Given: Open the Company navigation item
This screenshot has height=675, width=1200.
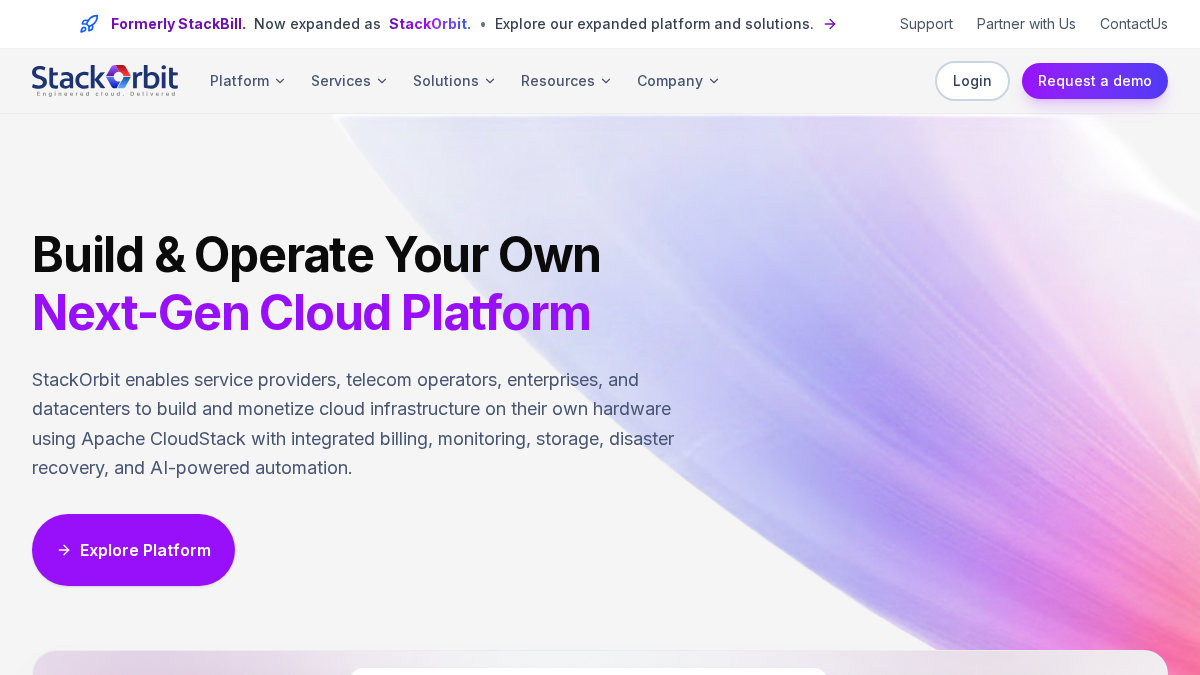Looking at the screenshot, I should (x=678, y=81).
